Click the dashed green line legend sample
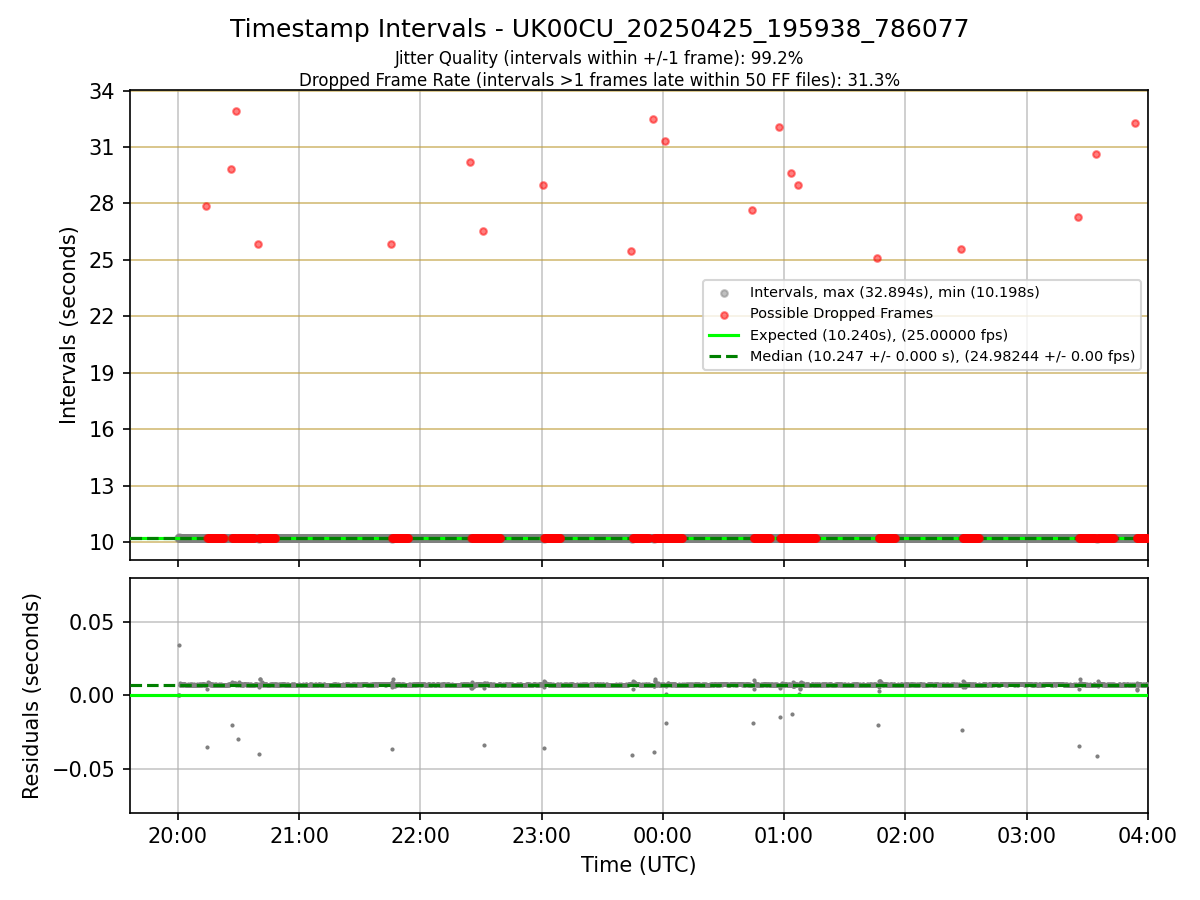This screenshot has height=900, width=1200. pos(725,356)
